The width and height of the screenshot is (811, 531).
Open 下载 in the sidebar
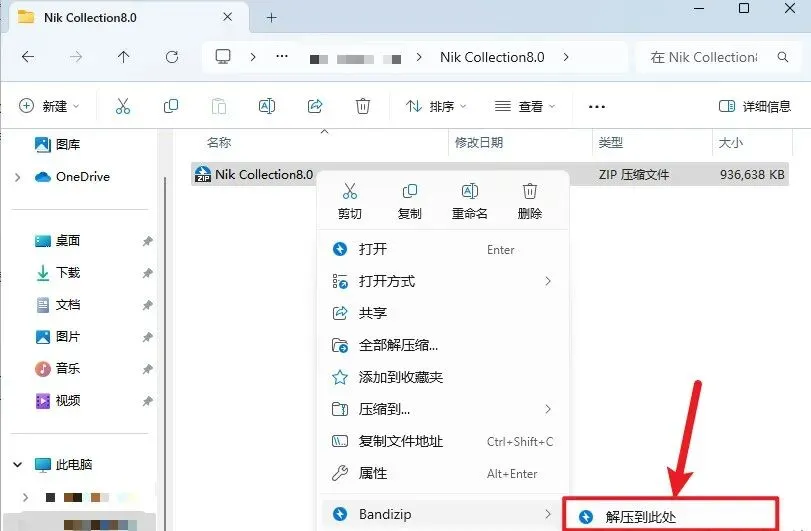57,272
